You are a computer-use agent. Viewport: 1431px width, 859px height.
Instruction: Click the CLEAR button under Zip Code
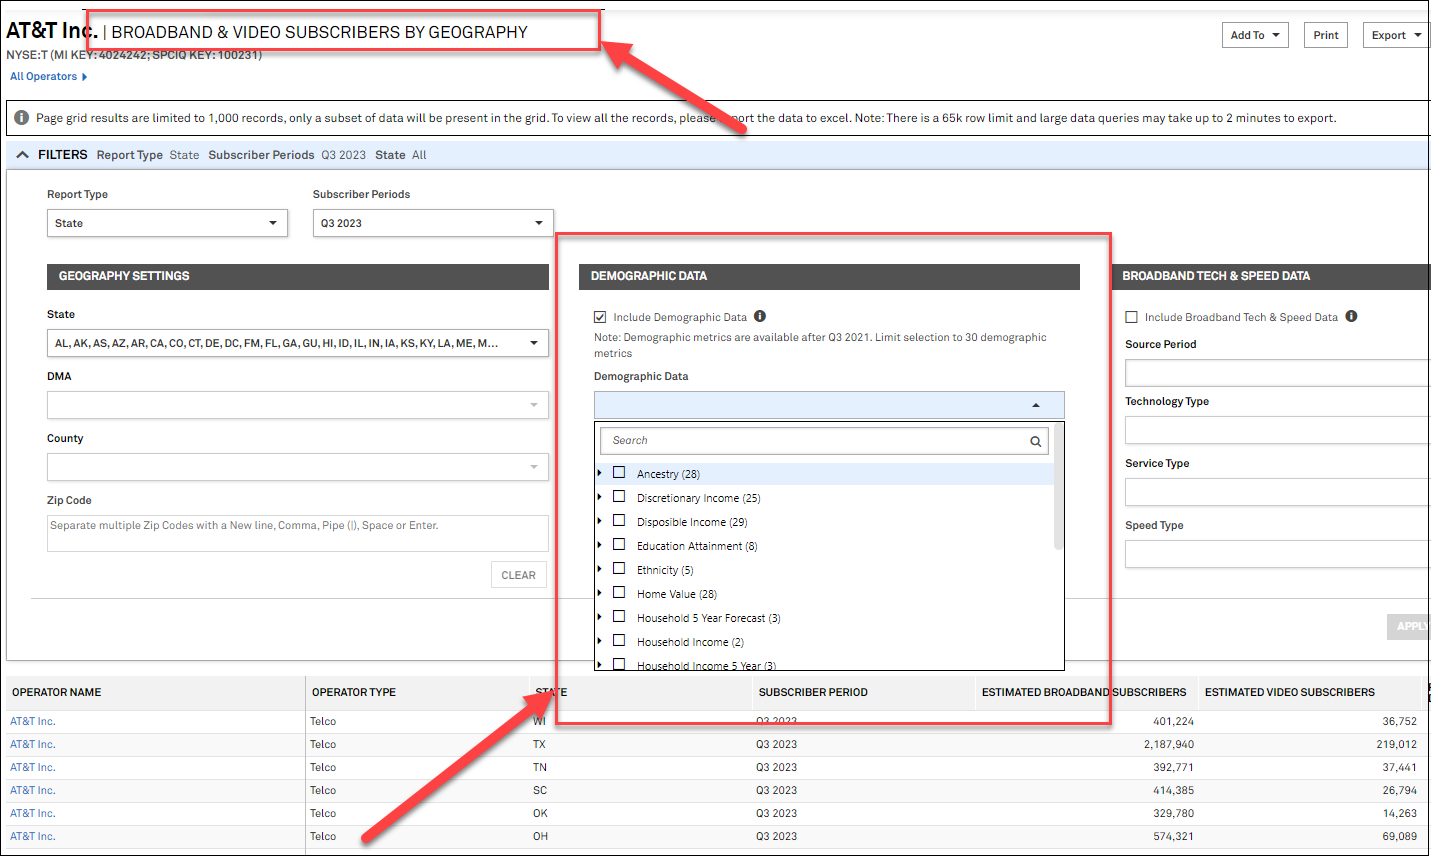click(518, 575)
